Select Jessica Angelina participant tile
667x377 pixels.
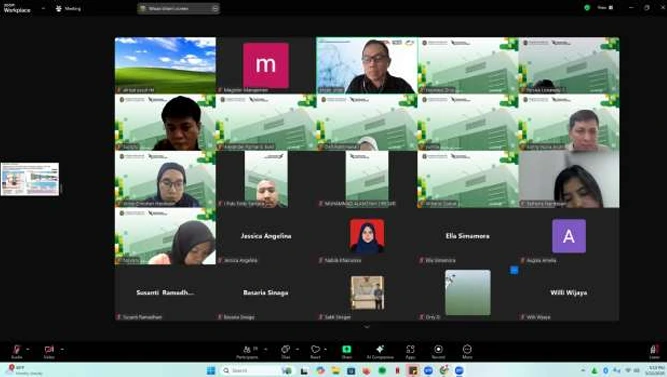pyautogui.click(x=266, y=236)
